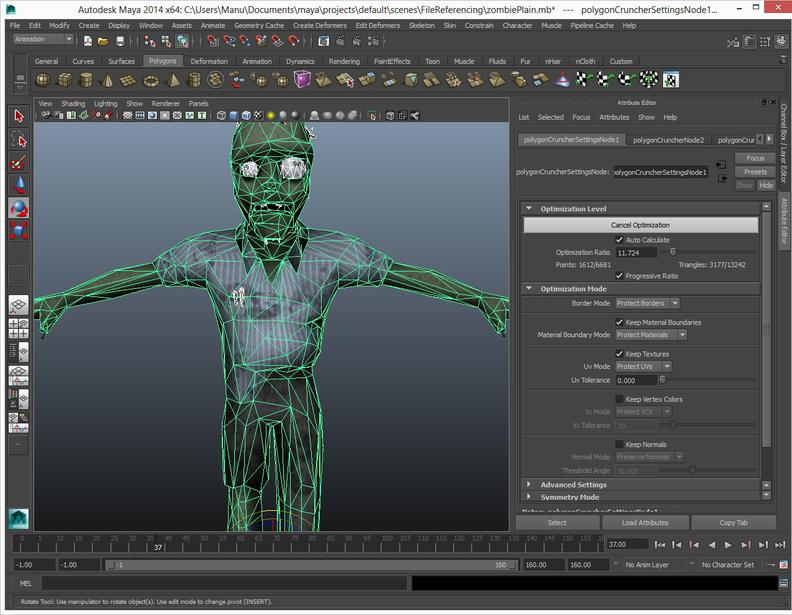Click the polygon cone shelf icon
The height and width of the screenshot is (615, 792).
pyautogui.click(x=109, y=80)
